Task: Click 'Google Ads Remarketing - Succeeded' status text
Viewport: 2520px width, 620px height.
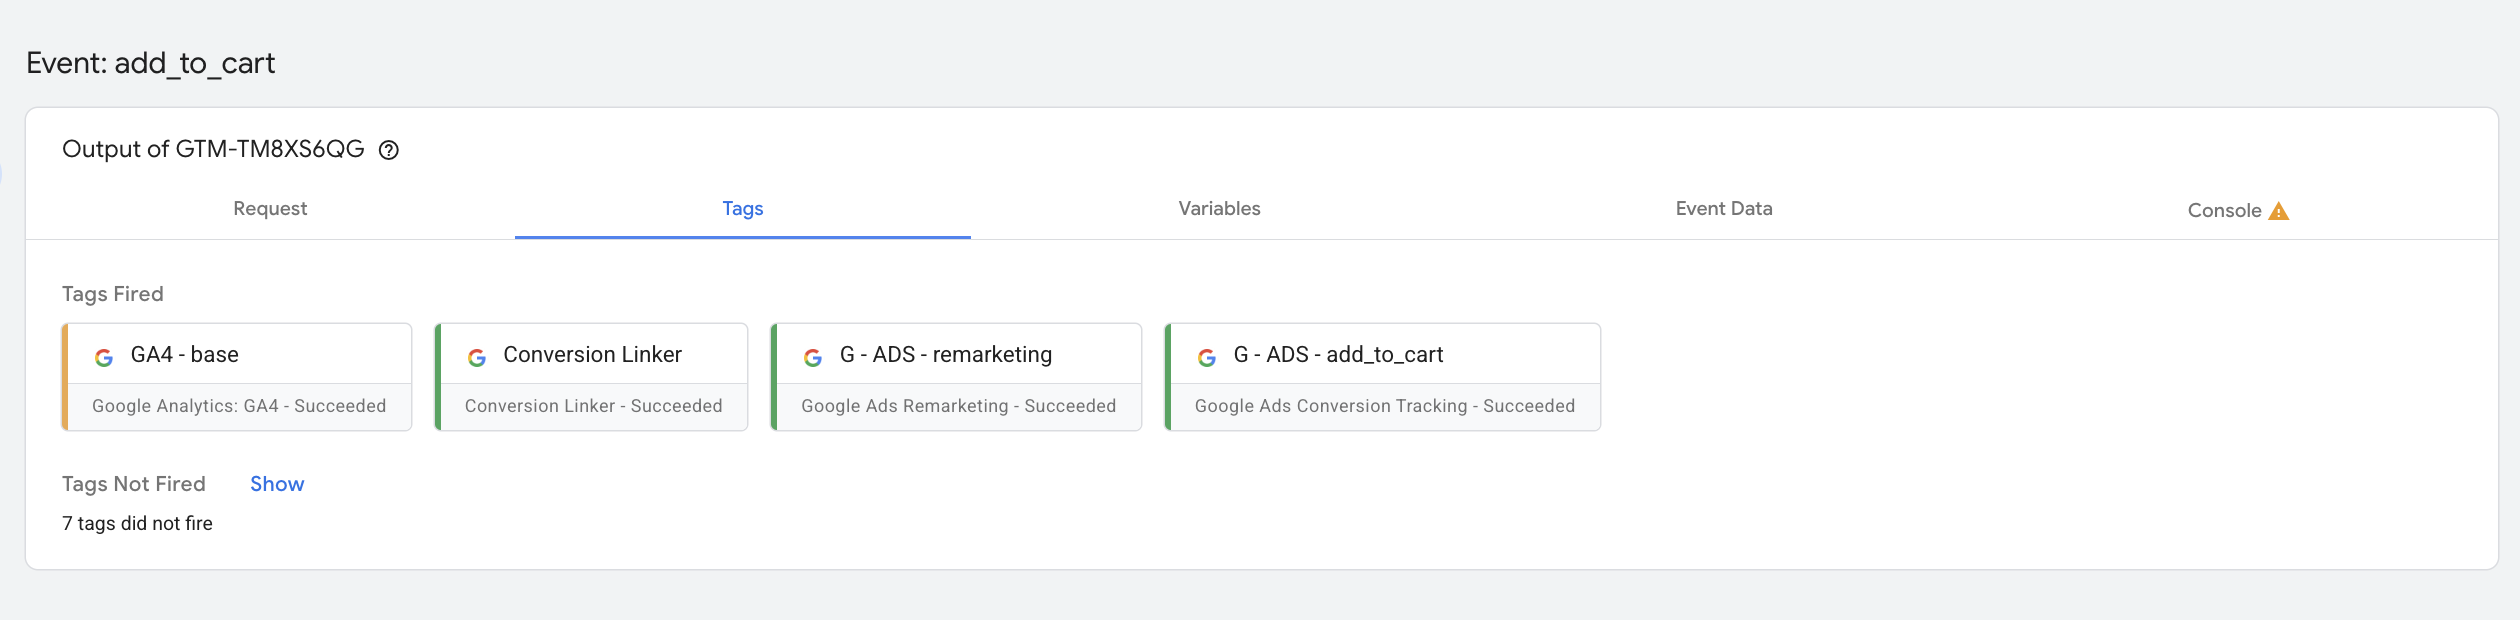Action: (x=958, y=406)
